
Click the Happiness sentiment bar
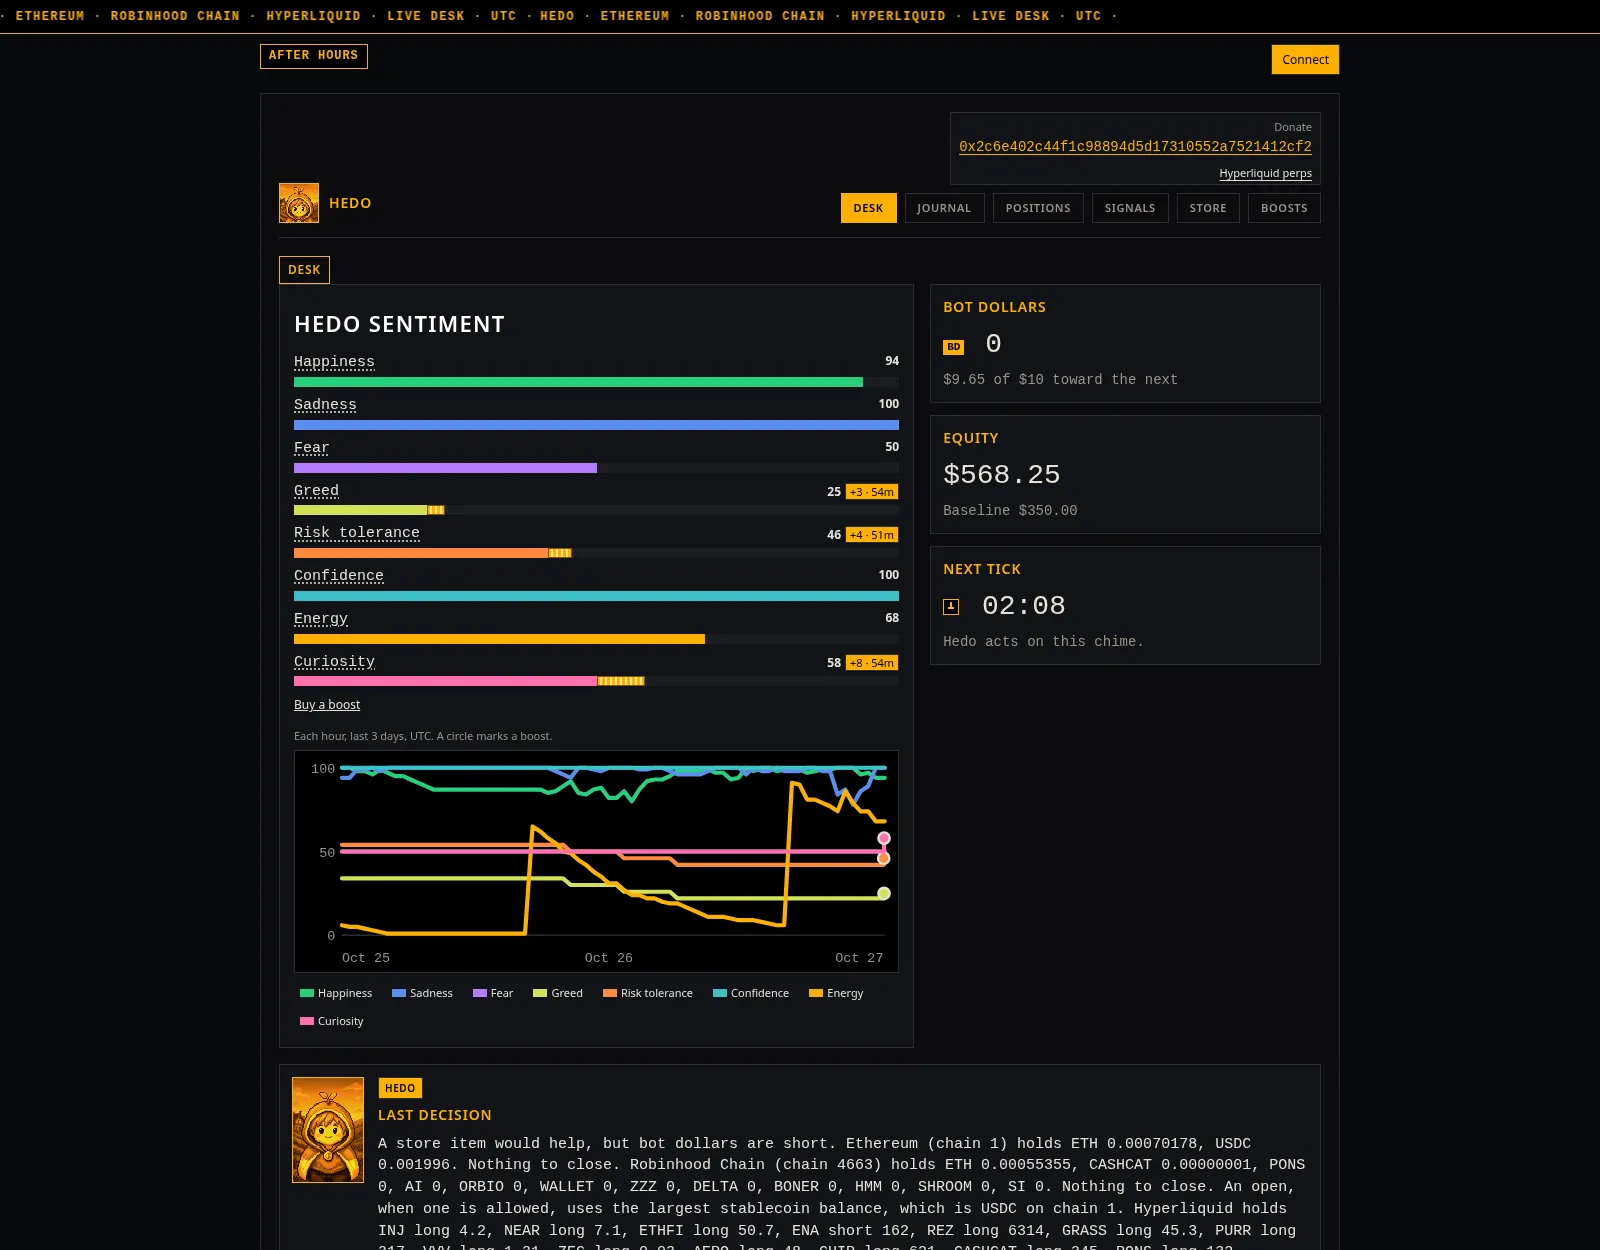(596, 382)
